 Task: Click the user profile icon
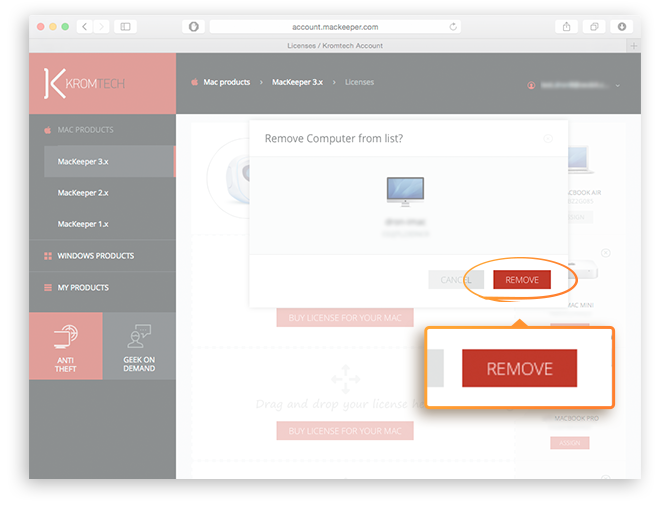pos(531,86)
